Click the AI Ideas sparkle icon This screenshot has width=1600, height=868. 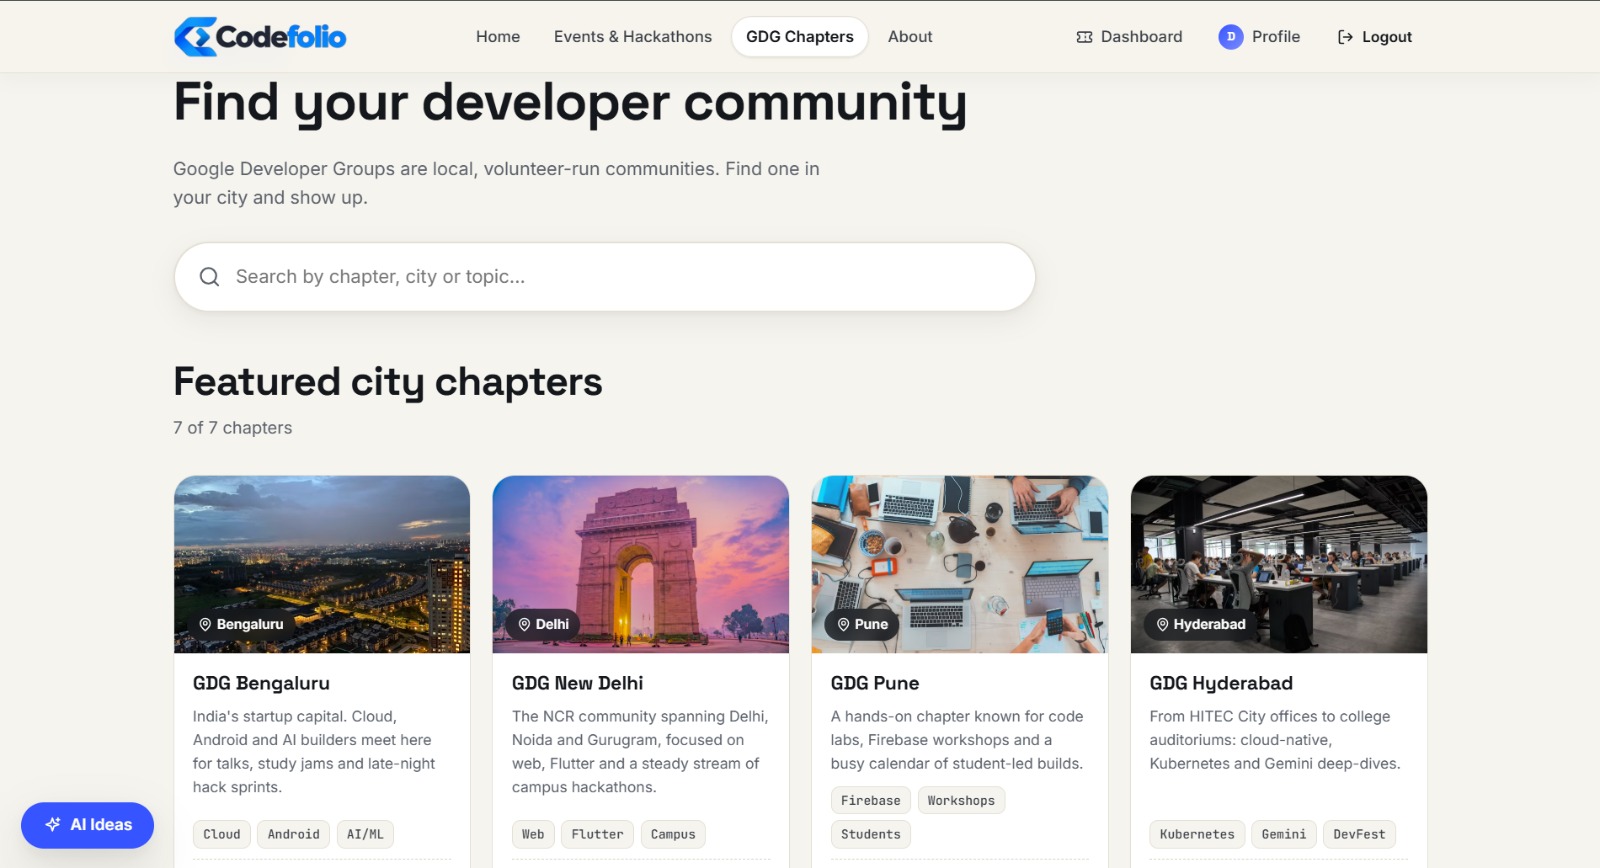(53, 825)
